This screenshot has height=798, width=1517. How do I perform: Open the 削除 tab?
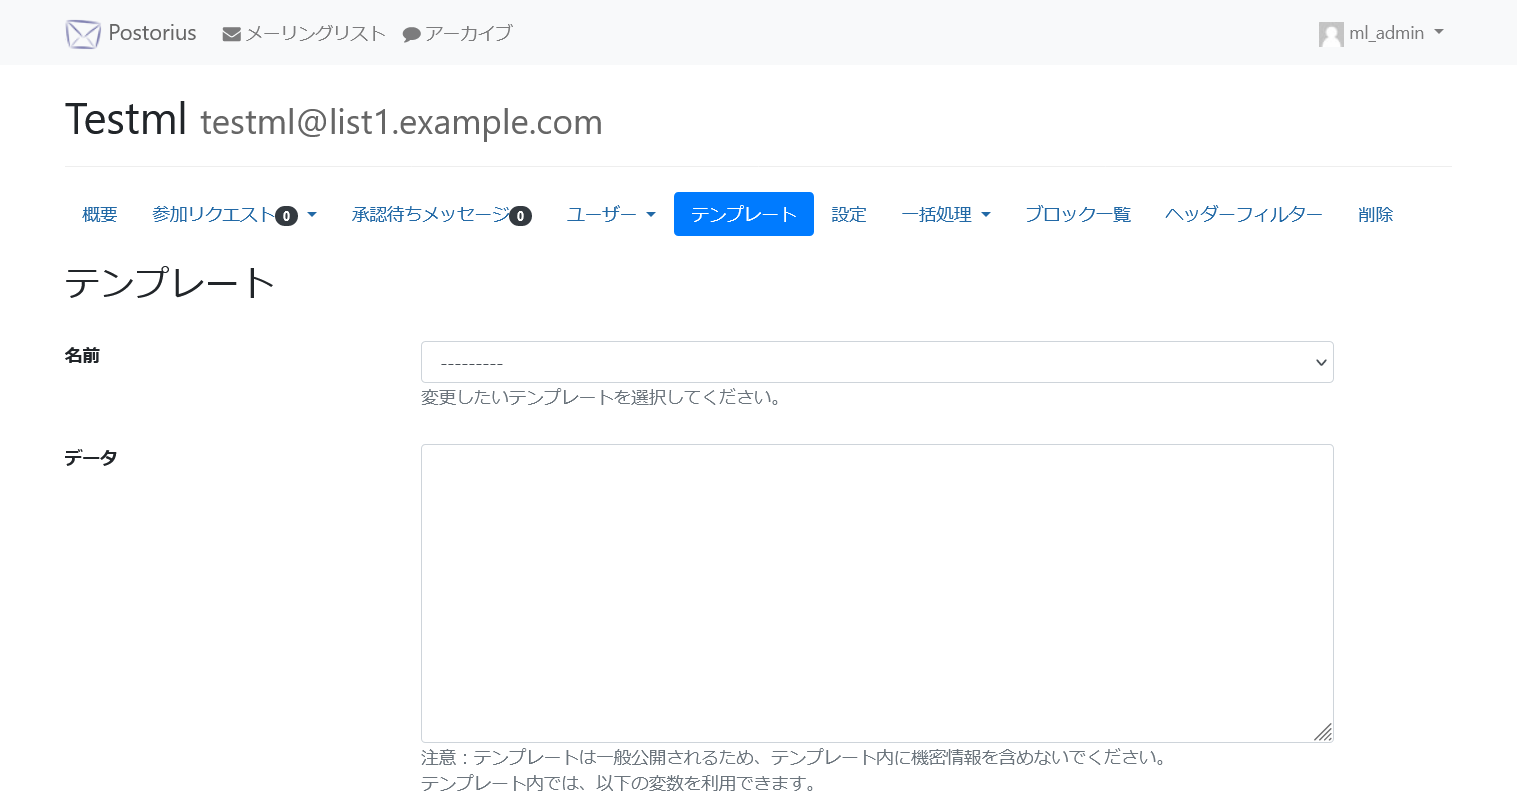tap(1376, 214)
